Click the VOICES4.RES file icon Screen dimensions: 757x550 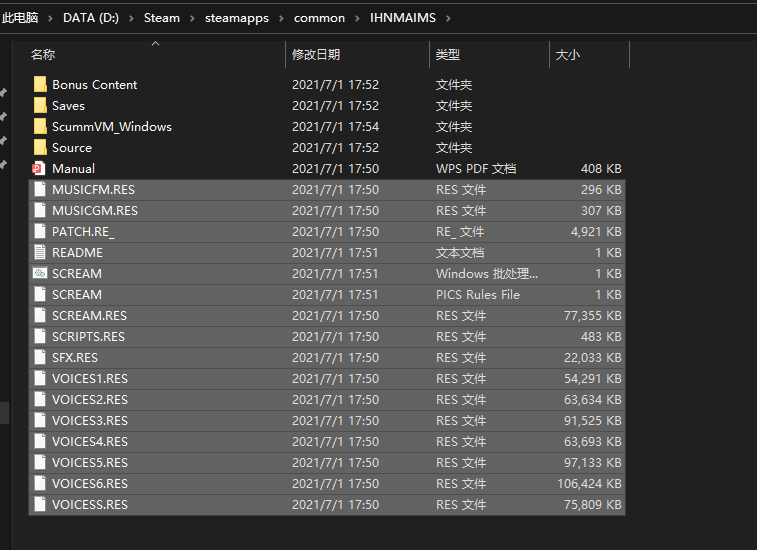pos(40,441)
